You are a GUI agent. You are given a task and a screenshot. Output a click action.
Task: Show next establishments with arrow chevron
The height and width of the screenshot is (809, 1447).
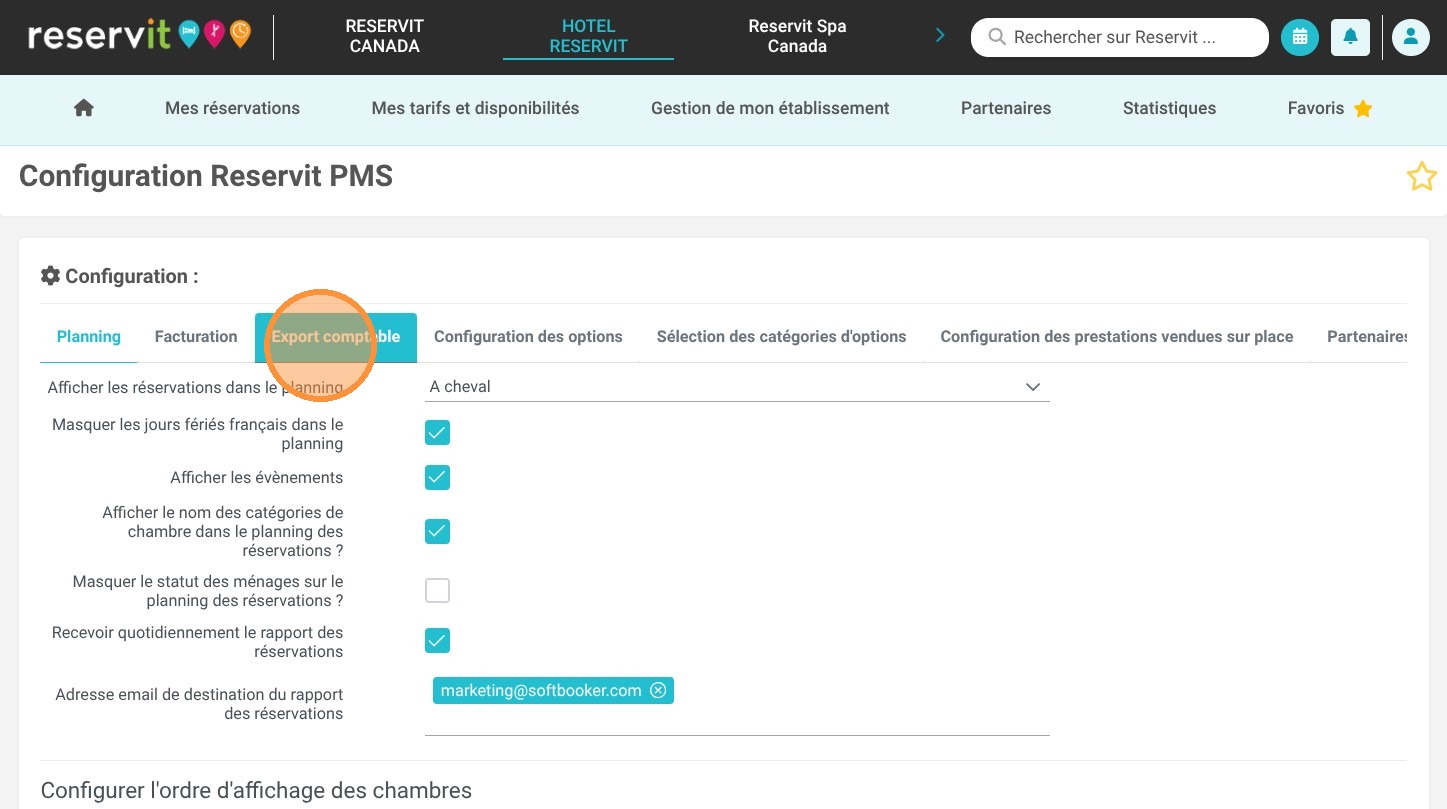click(939, 36)
